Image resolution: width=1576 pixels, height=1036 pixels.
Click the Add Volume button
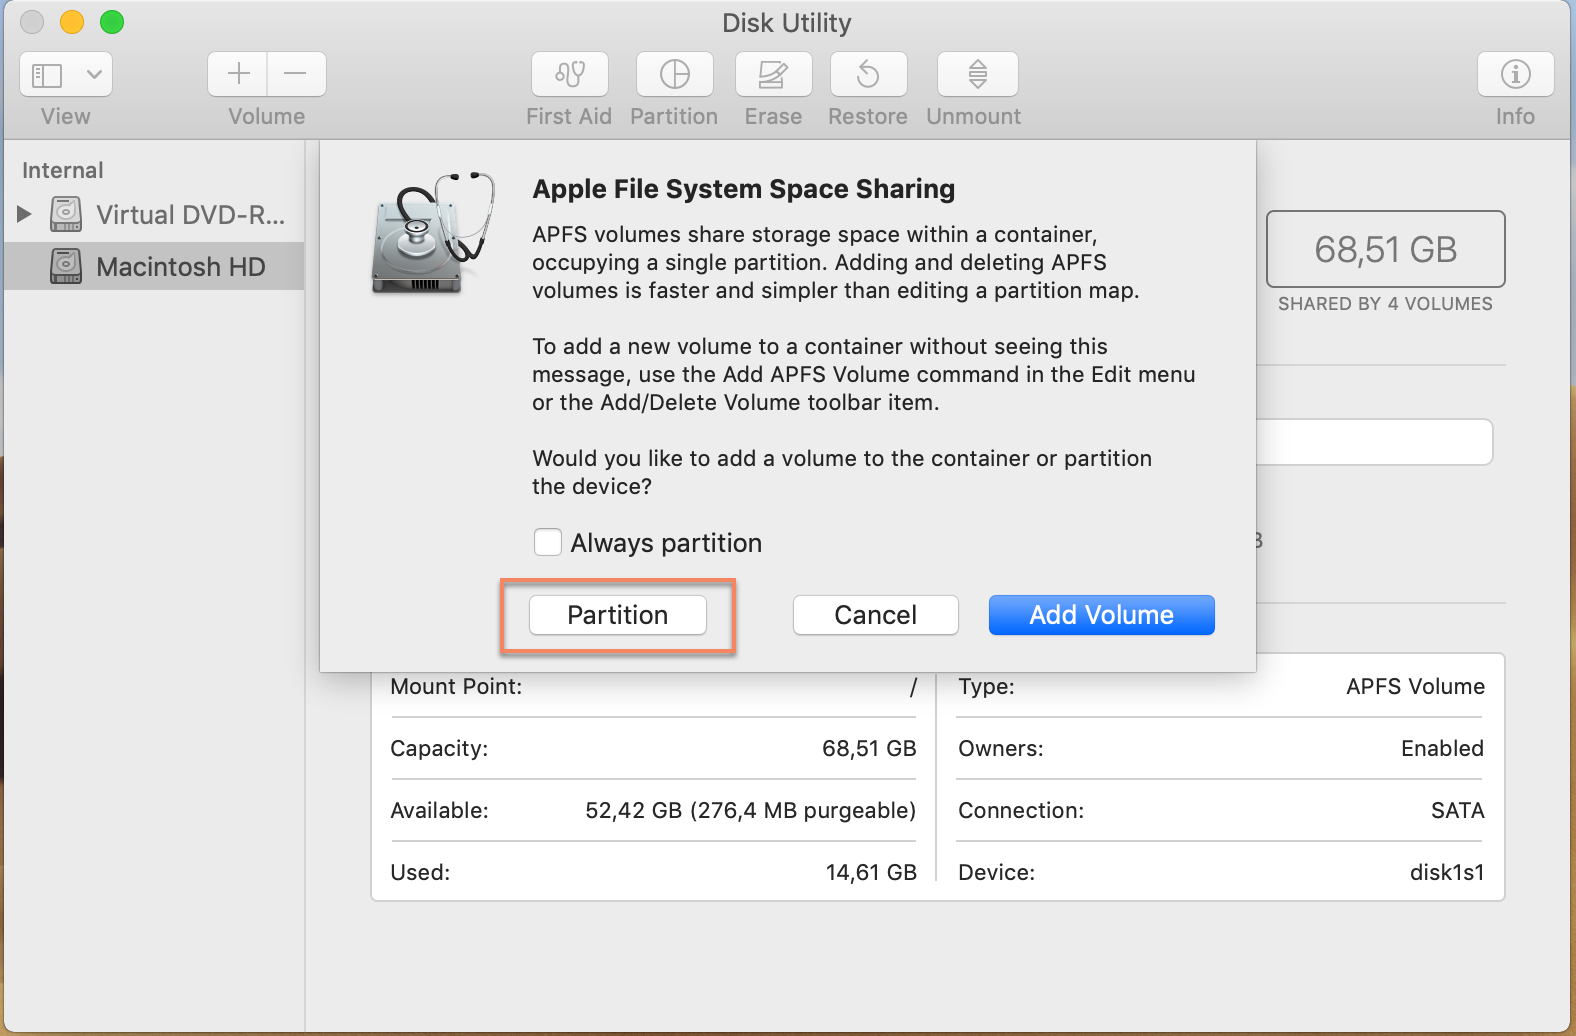(x=1102, y=615)
